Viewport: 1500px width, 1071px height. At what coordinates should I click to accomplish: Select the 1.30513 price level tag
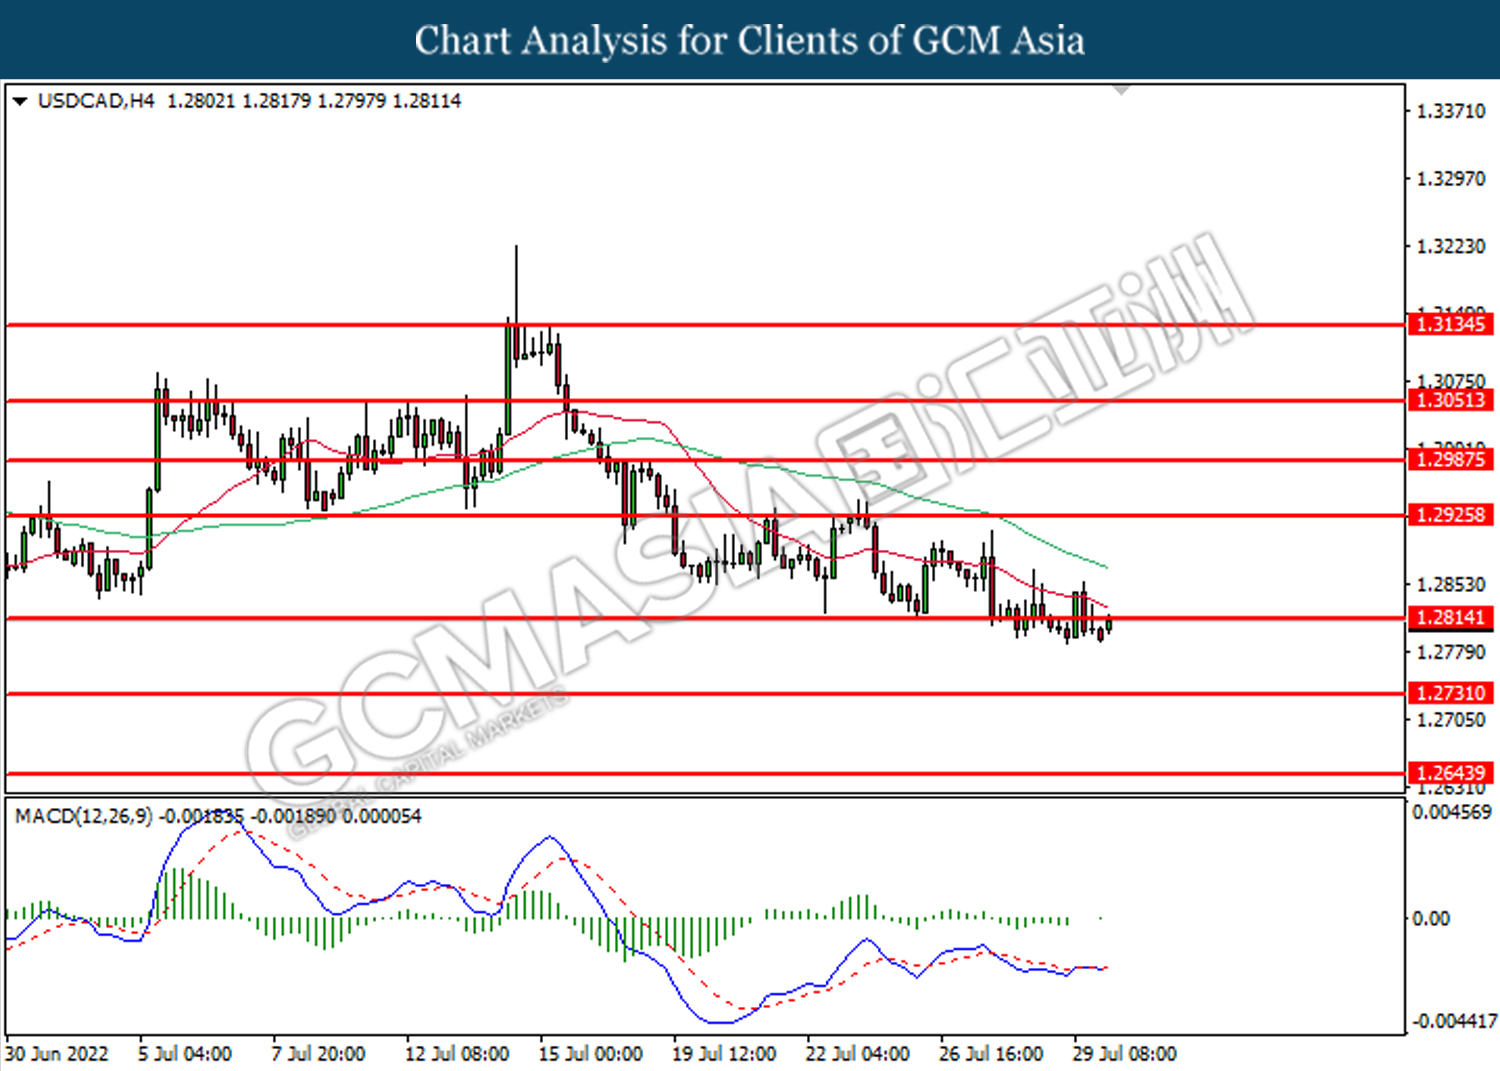(1451, 400)
